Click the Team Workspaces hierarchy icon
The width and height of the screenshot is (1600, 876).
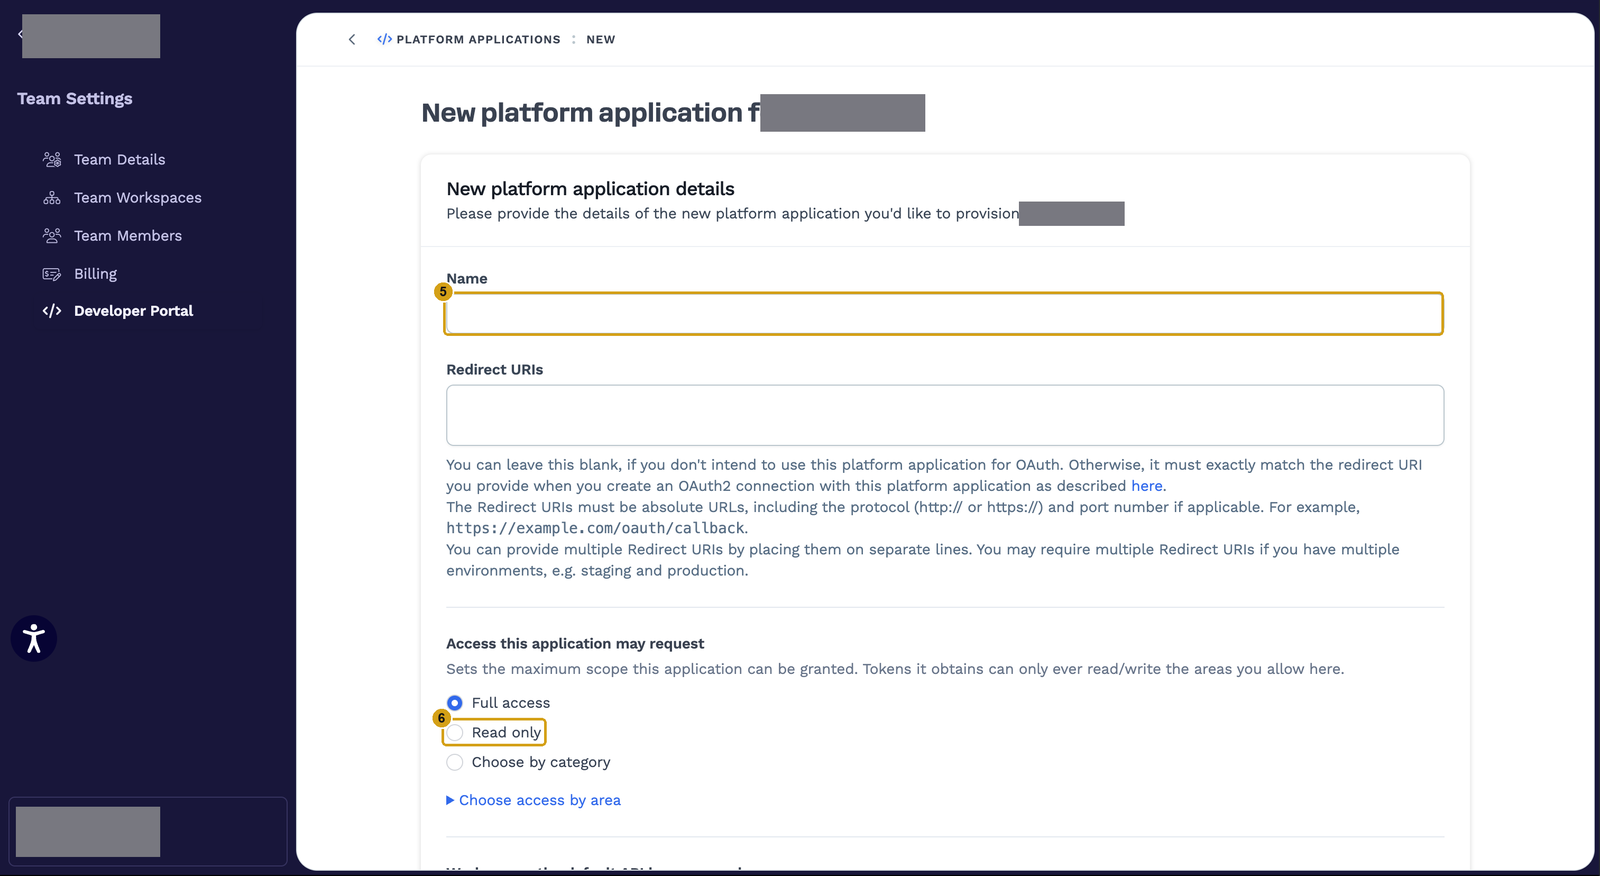(52, 198)
